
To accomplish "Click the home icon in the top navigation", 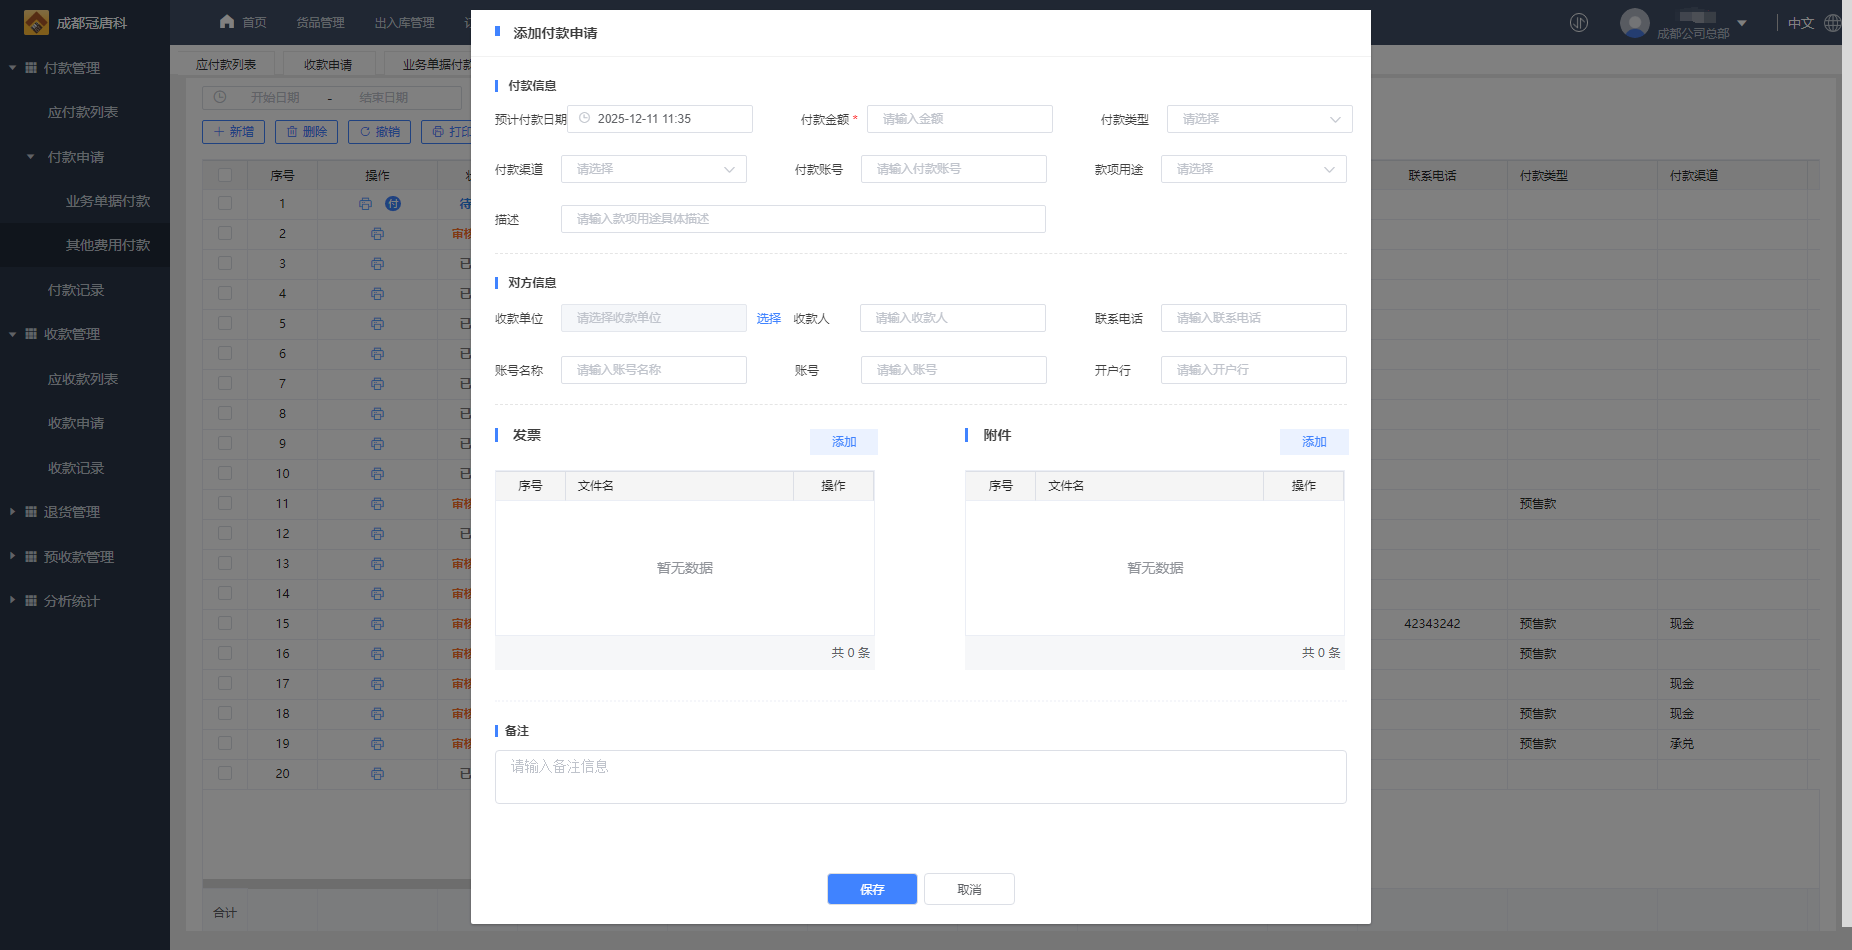I will (x=227, y=22).
